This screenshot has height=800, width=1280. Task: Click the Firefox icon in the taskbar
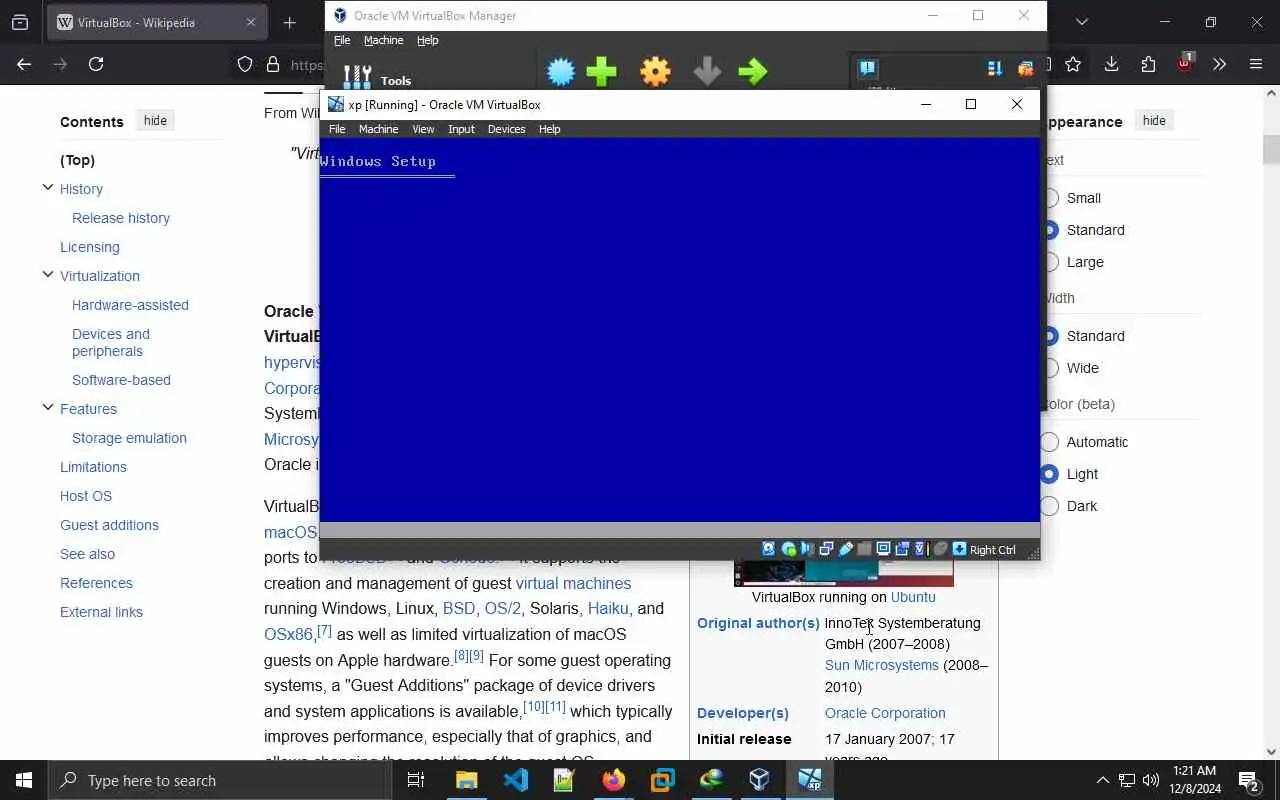[614, 780]
